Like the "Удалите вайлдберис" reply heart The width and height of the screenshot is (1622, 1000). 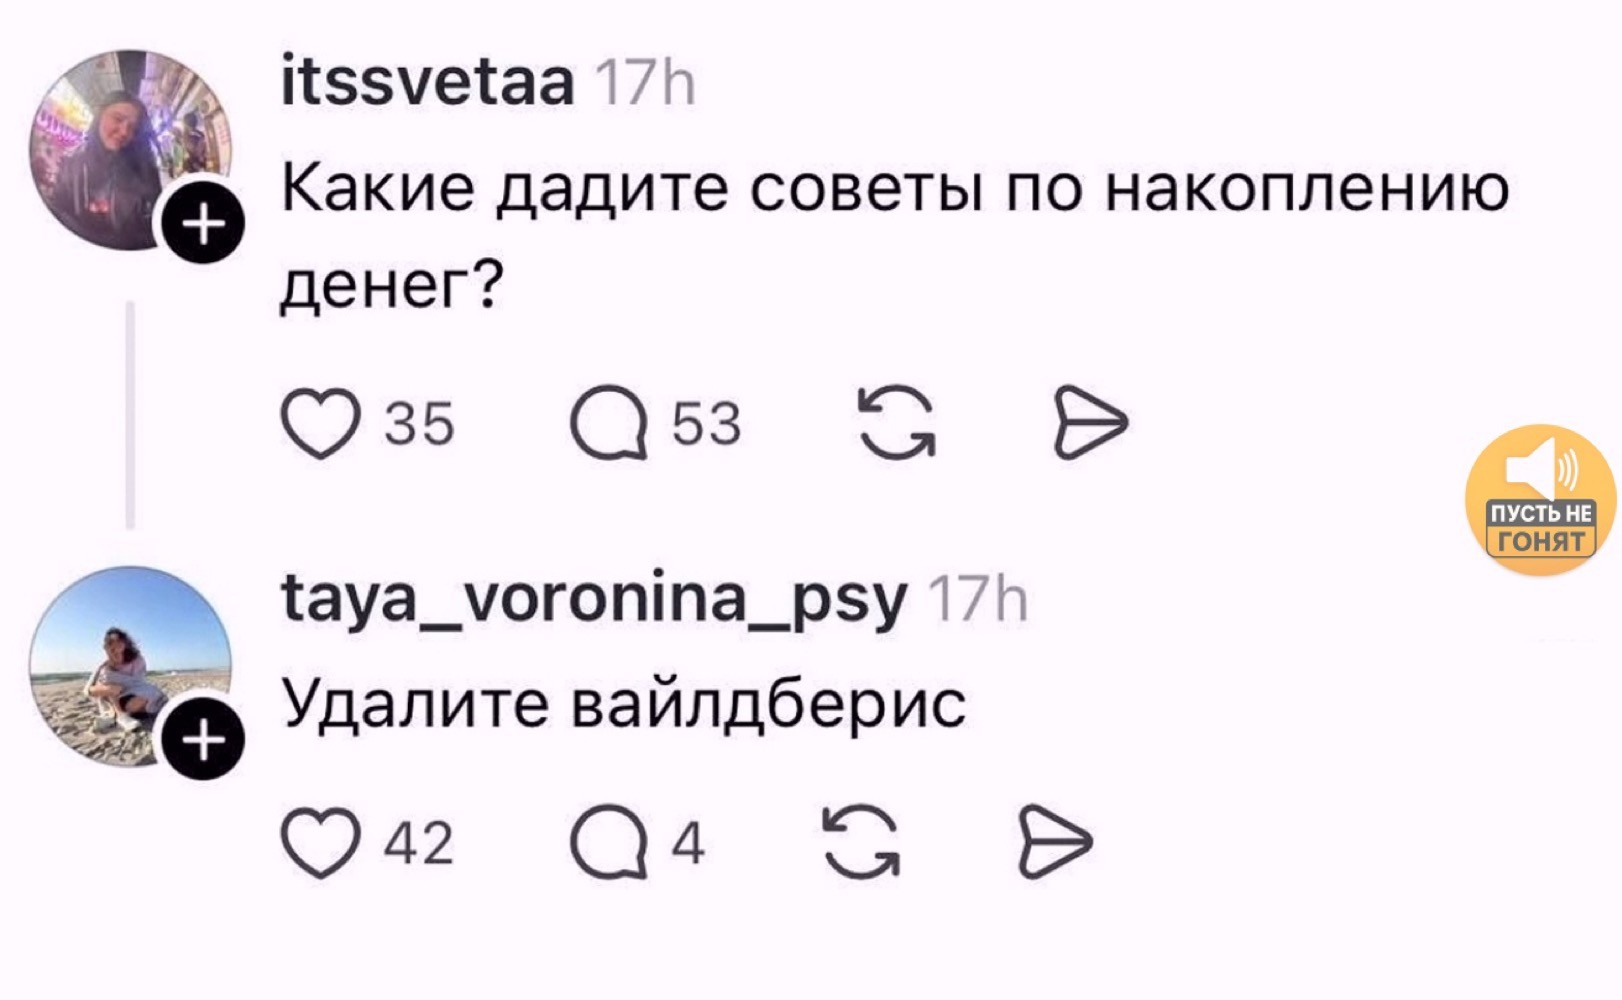pos(320,843)
